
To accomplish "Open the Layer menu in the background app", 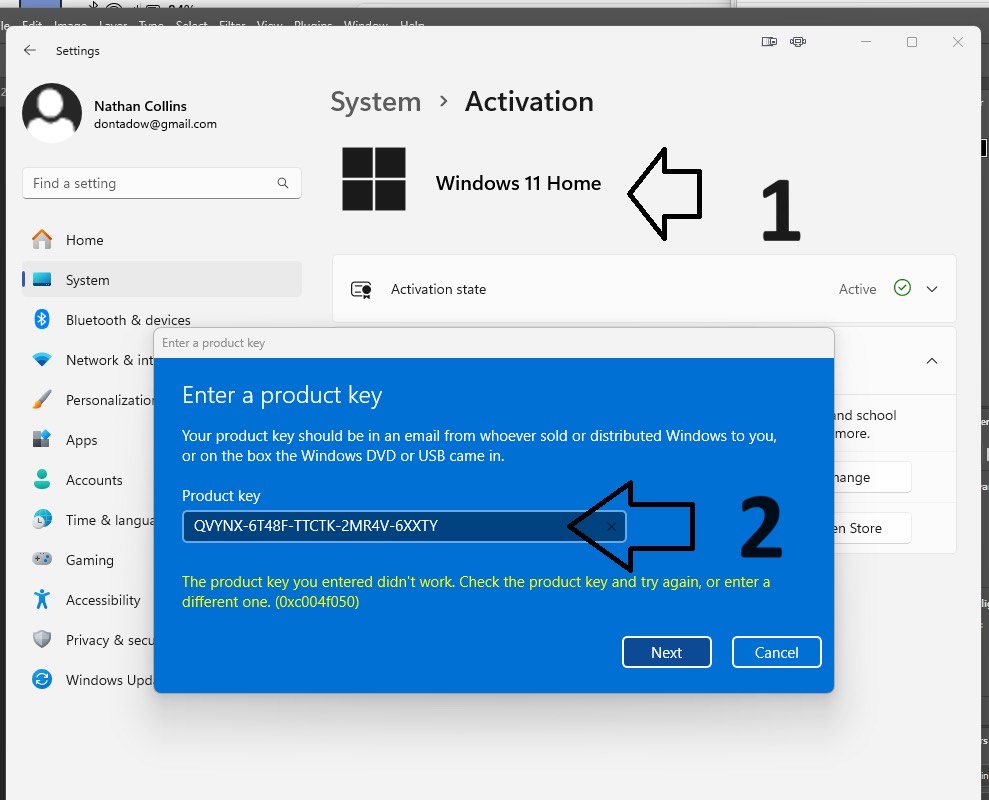I will point(114,25).
